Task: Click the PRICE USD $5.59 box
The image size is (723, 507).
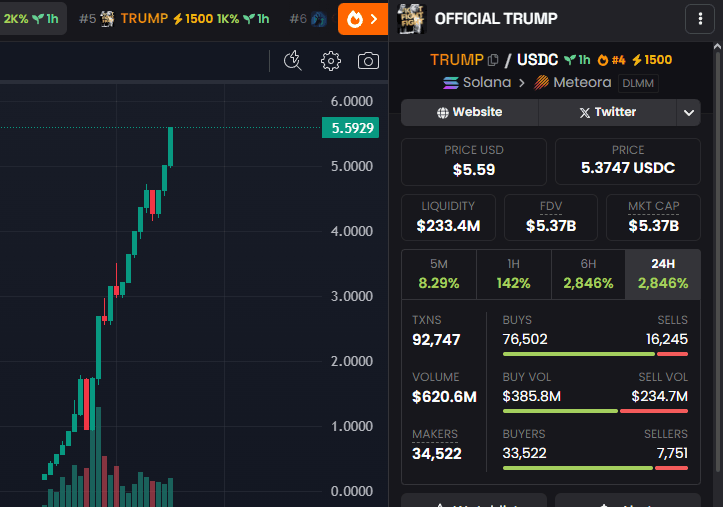Action: pos(474,162)
